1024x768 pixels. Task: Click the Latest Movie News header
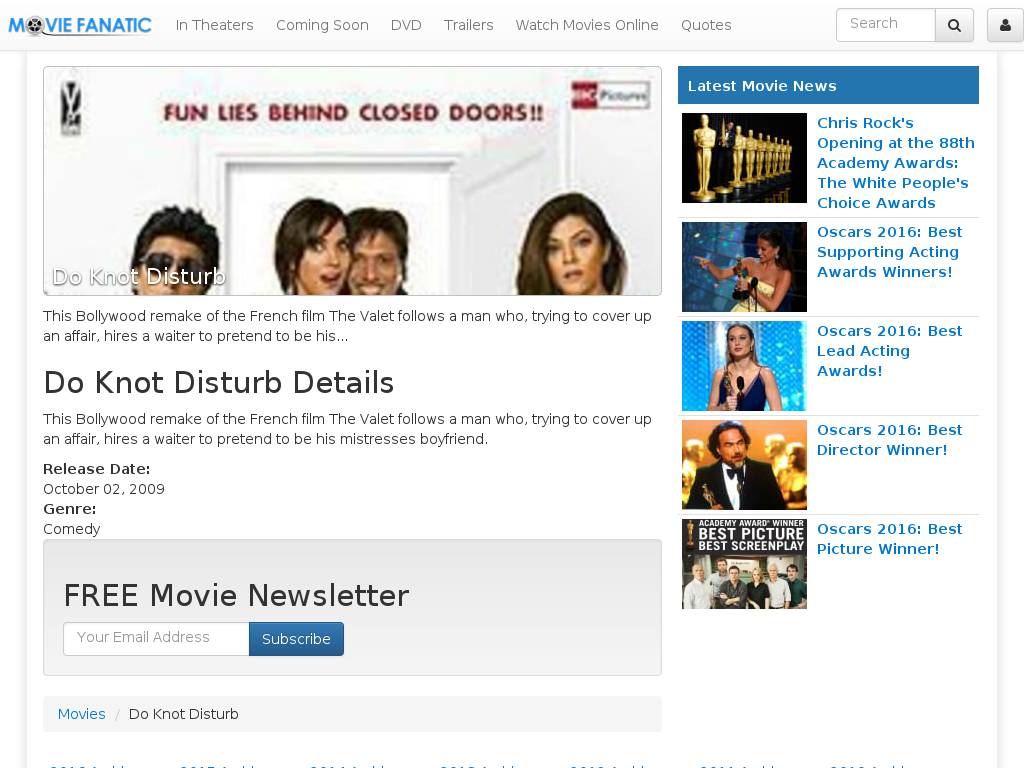(828, 85)
